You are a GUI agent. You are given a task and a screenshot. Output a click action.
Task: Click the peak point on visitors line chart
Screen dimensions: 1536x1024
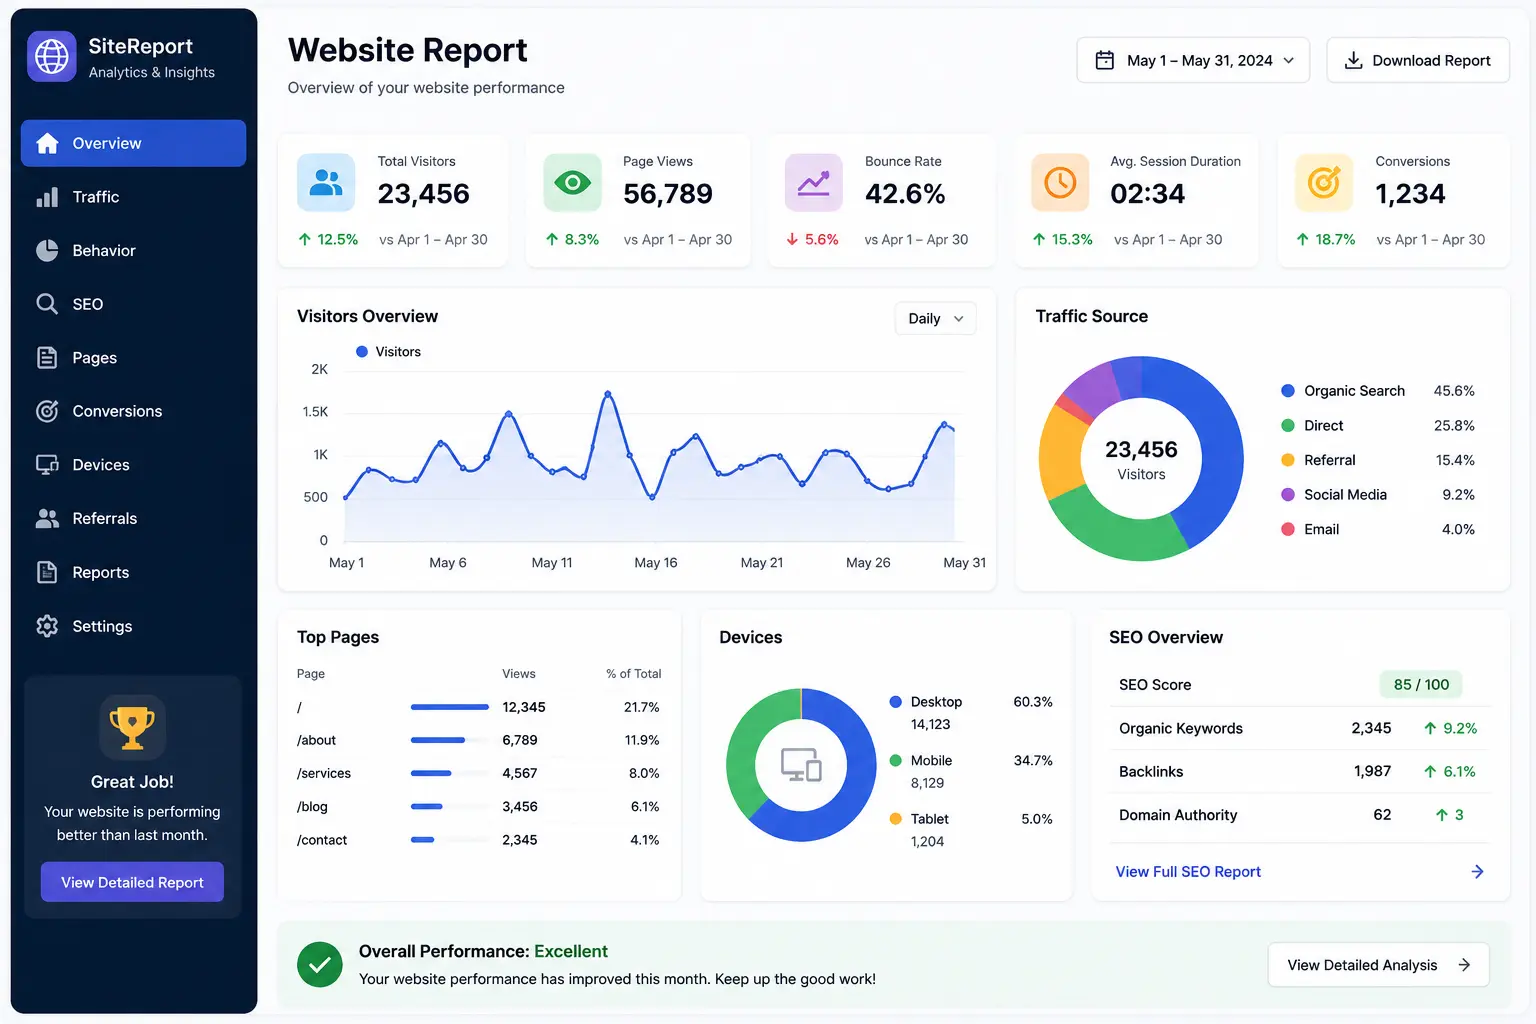607,394
